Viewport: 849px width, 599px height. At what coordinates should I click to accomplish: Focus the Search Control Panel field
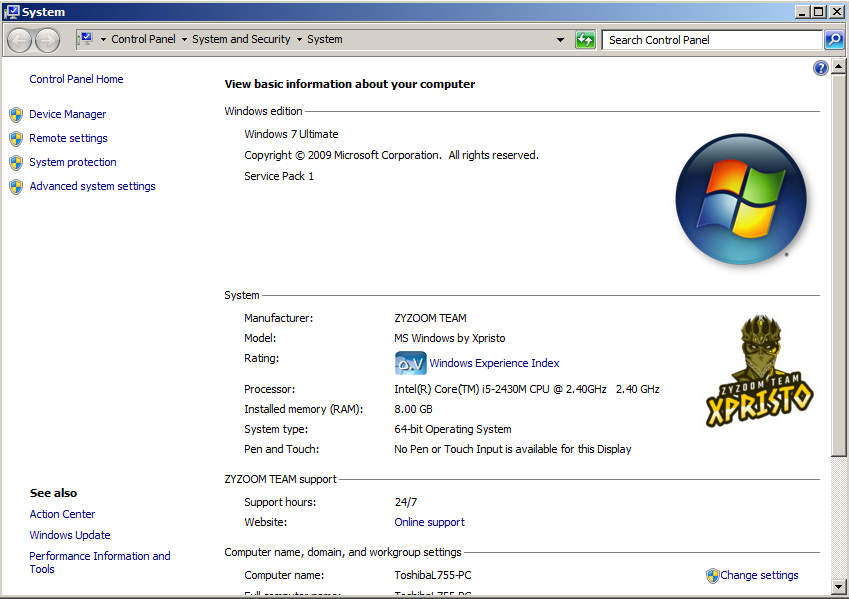click(713, 40)
